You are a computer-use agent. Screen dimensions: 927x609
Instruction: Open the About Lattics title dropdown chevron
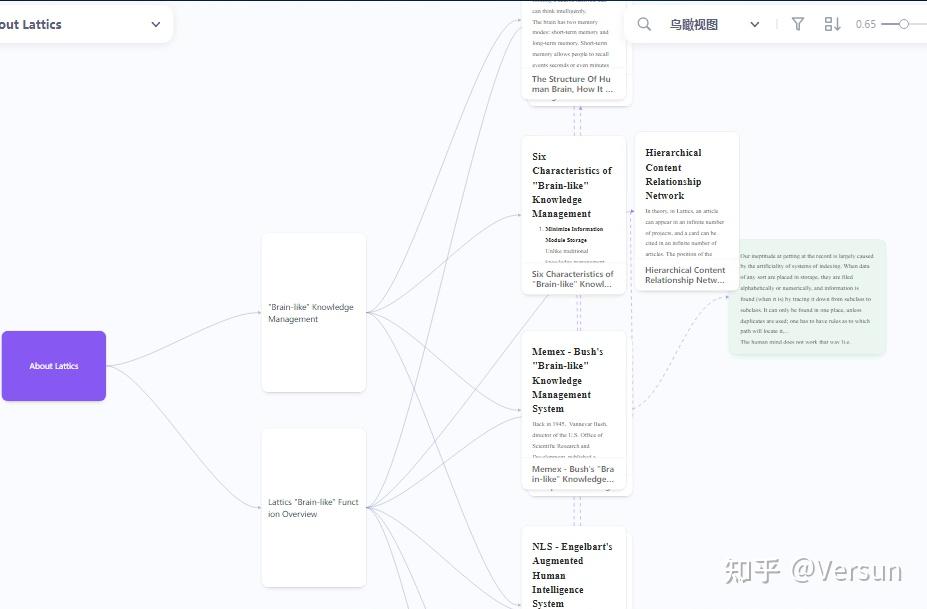pos(155,24)
